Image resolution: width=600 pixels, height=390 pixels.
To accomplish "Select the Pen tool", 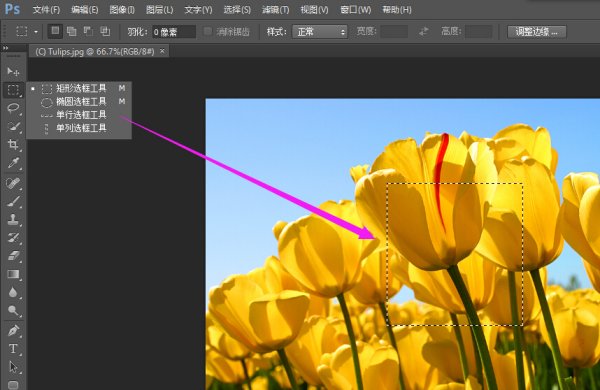I will pyautogui.click(x=13, y=330).
